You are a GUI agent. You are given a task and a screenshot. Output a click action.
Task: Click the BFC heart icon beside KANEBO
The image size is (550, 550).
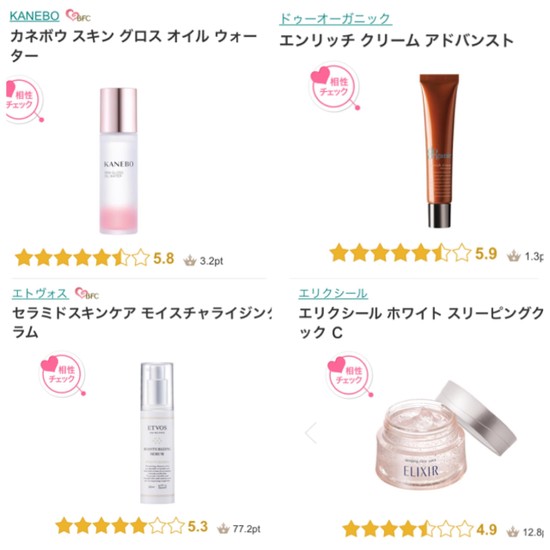(x=78, y=16)
